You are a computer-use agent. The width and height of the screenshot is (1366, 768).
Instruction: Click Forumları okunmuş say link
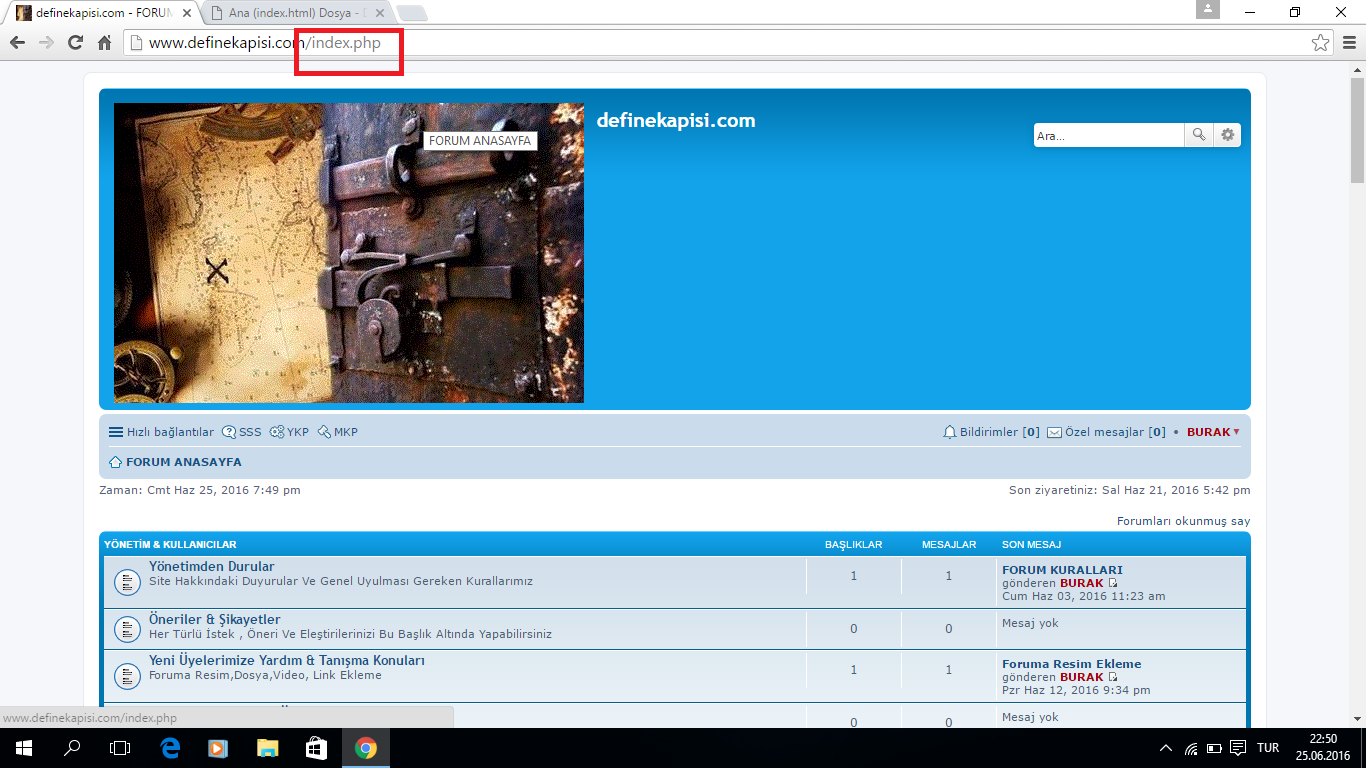(1183, 521)
